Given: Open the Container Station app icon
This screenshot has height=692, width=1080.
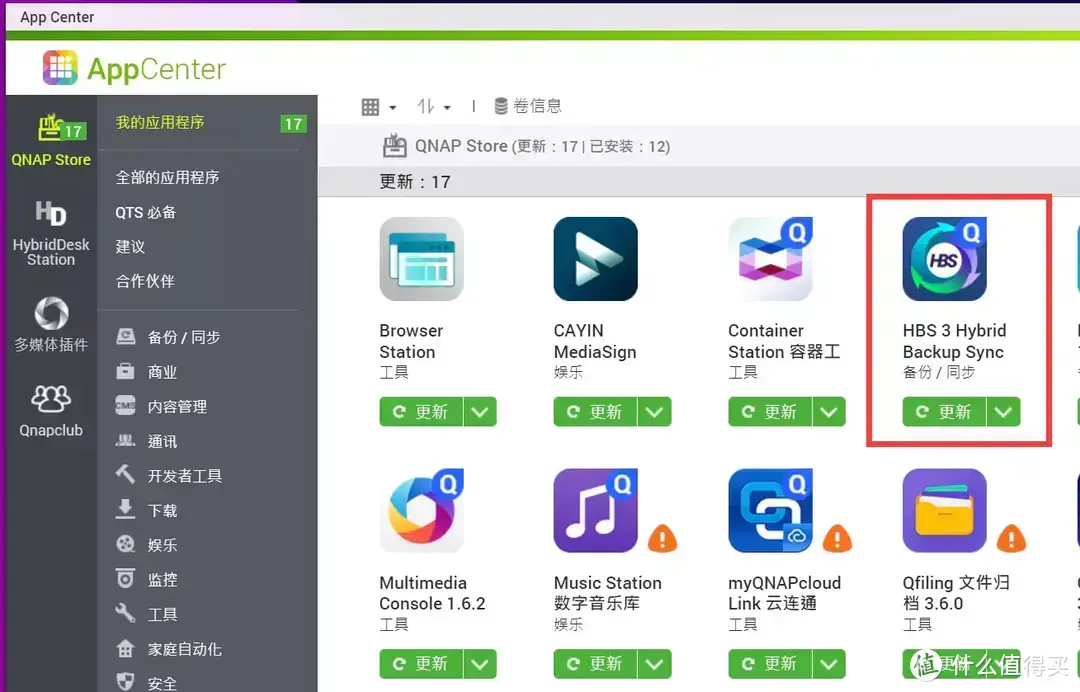Looking at the screenshot, I should (x=770, y=258).
